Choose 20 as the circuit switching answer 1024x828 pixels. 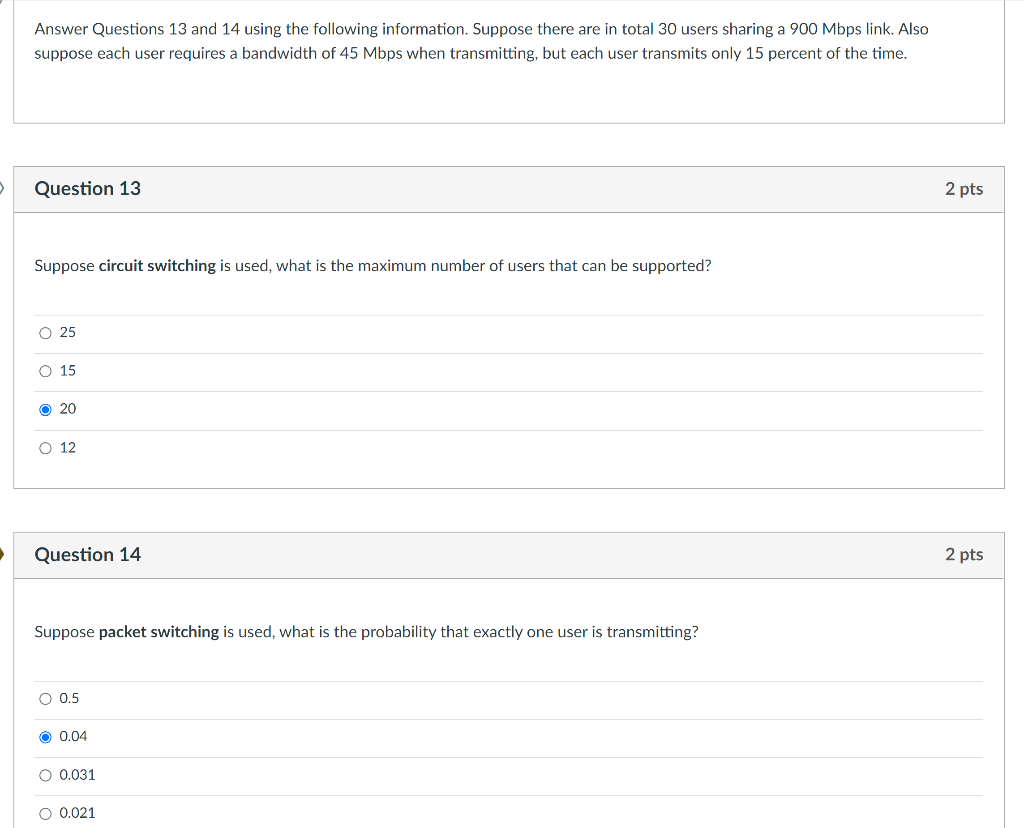pyautogui.click(x=45, y=409)
